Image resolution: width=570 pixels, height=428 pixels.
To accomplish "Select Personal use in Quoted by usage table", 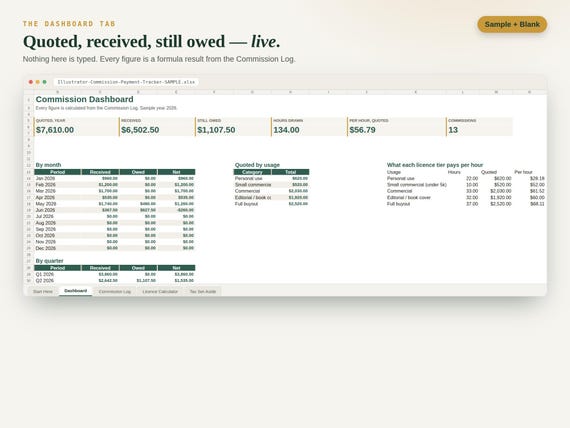I will [249, 179].
